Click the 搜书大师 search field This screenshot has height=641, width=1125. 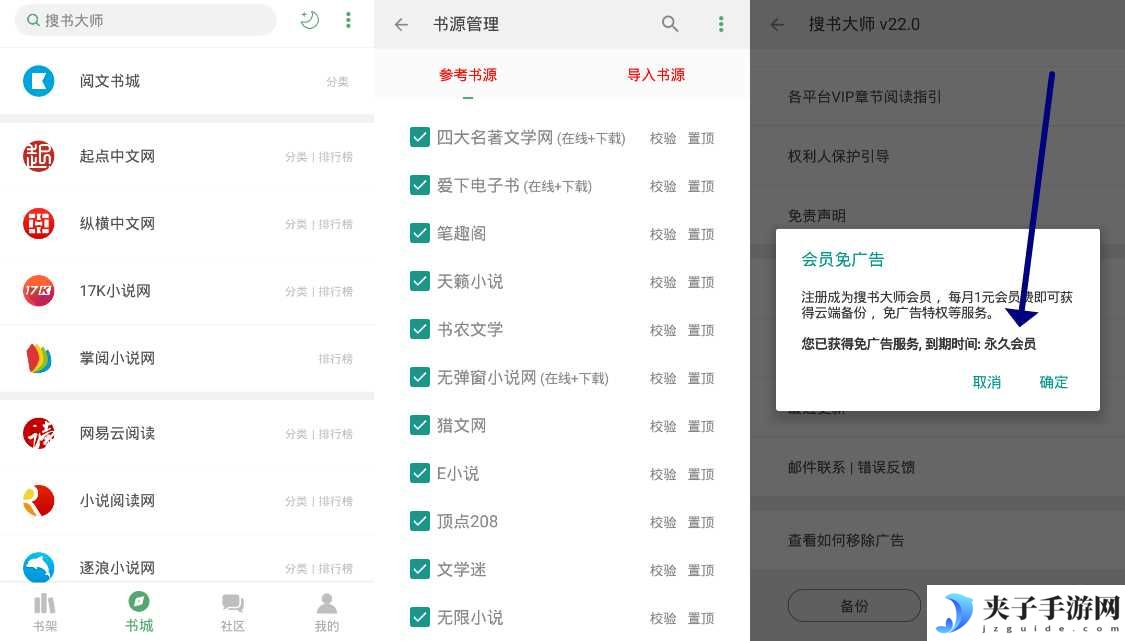tap(146, 20)
